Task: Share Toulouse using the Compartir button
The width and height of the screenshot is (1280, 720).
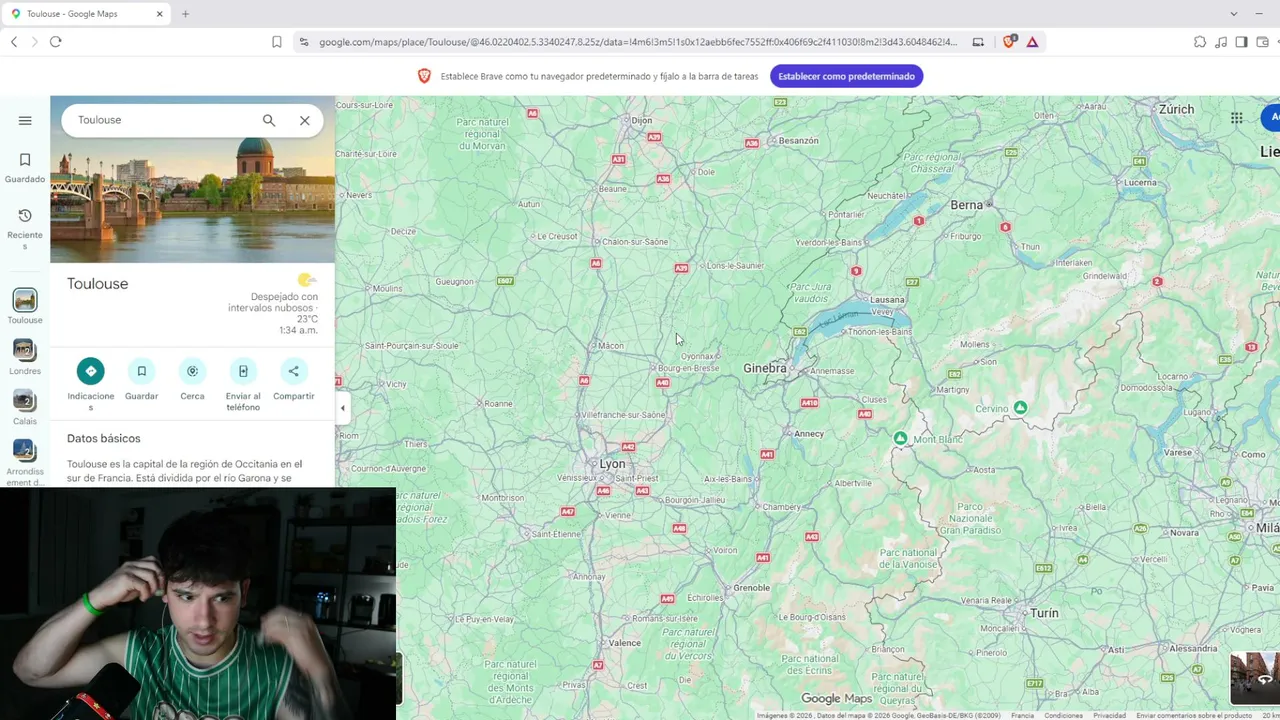Action: click(x=294, y=380)
